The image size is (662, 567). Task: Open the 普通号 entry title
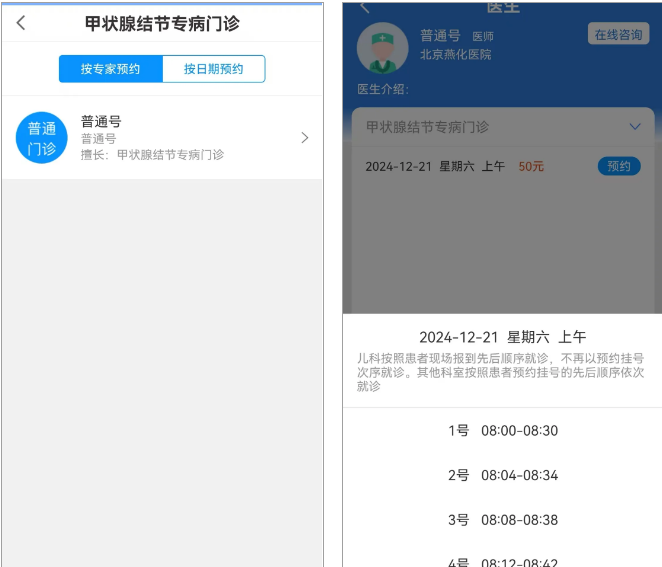101,122
